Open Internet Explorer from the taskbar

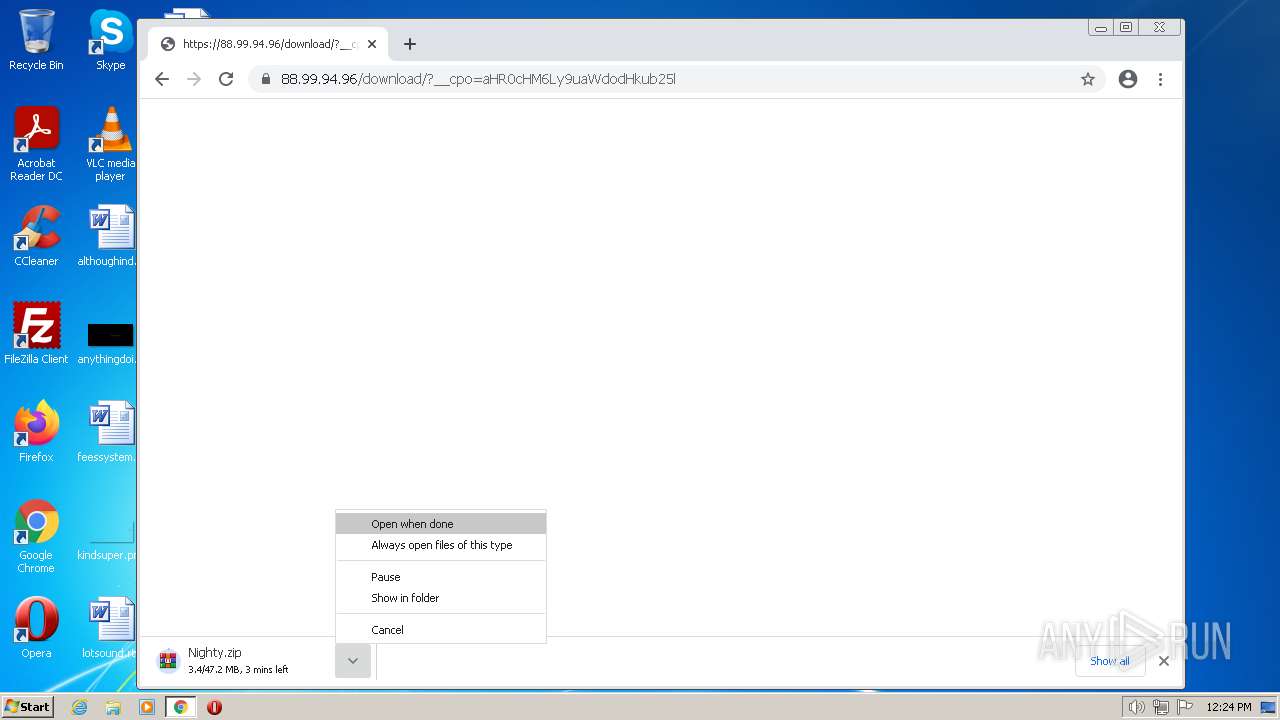(x=80, y=707)
